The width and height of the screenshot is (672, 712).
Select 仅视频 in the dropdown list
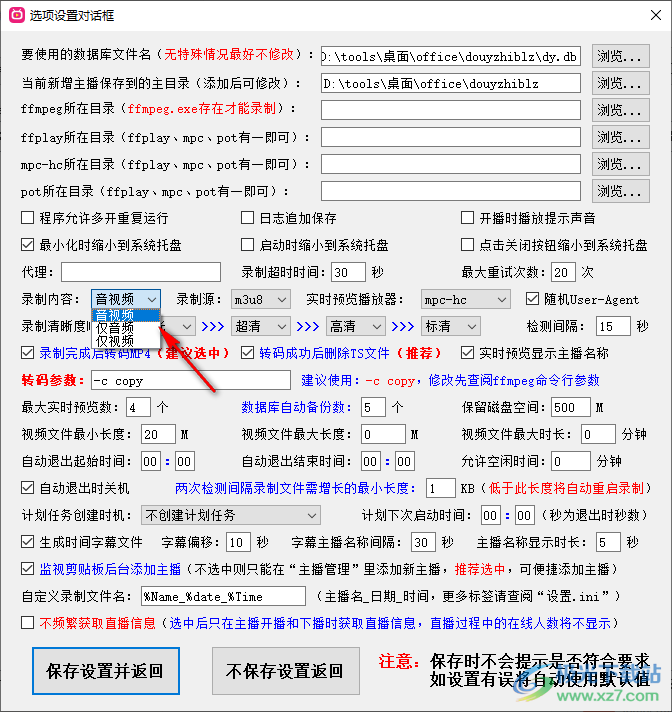click(x=126, y=341)
